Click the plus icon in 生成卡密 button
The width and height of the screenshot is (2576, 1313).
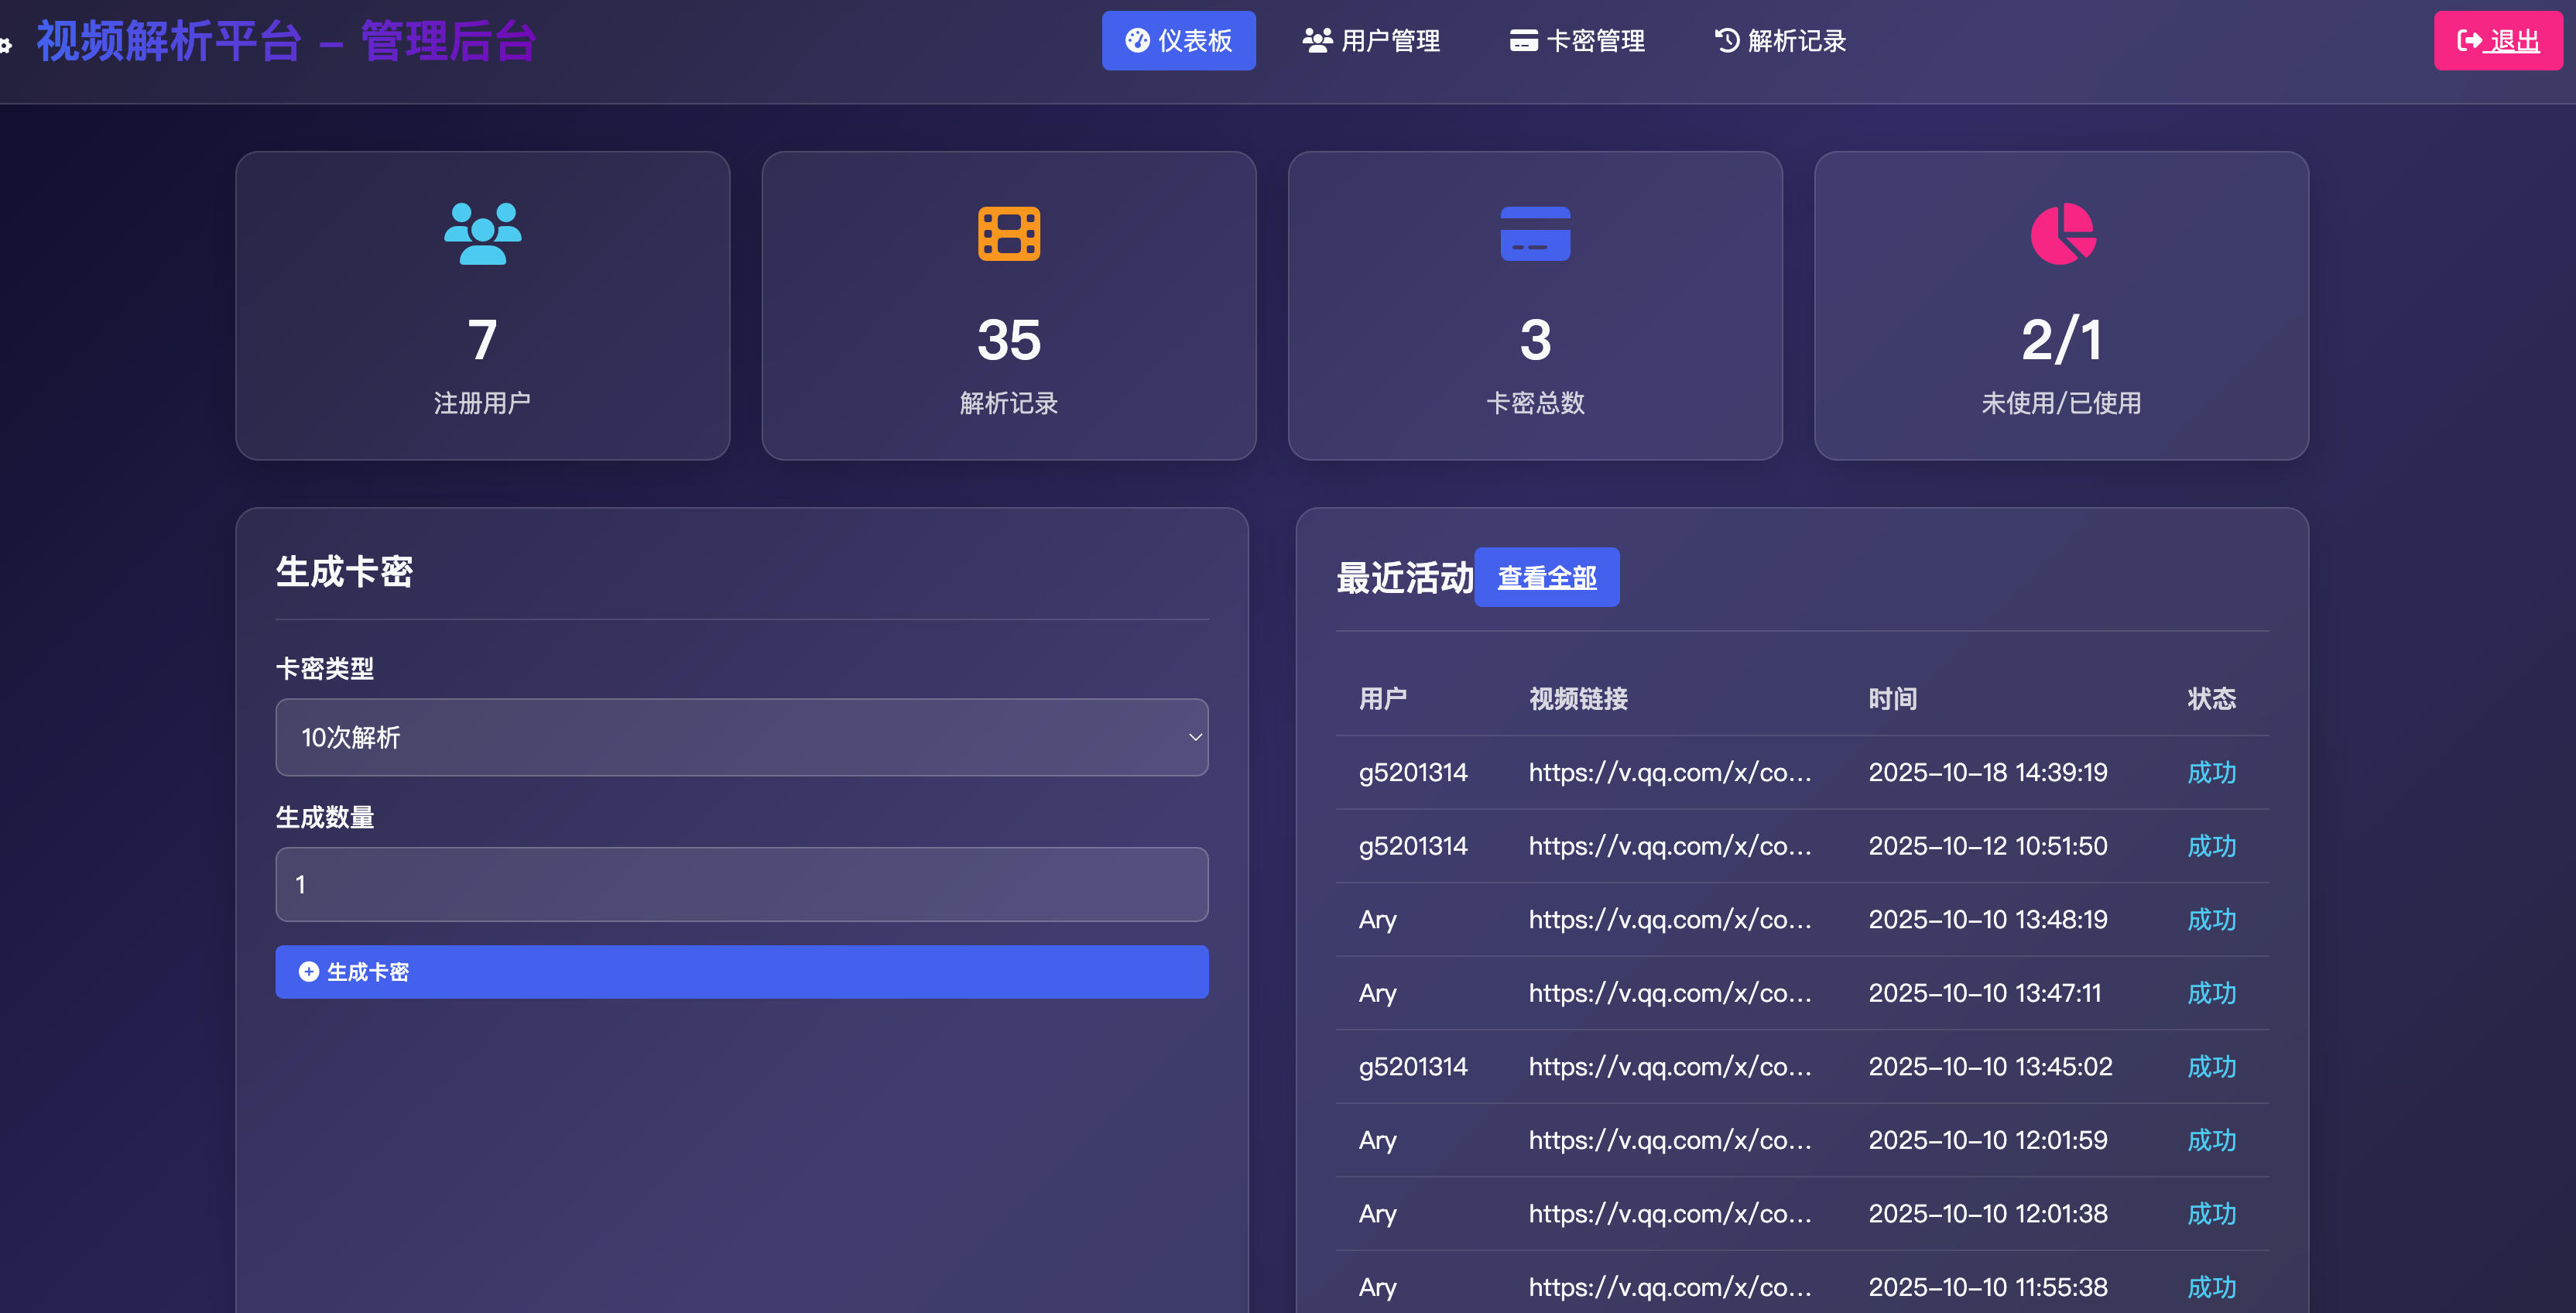pyautogui.click(x=309, y=972)
